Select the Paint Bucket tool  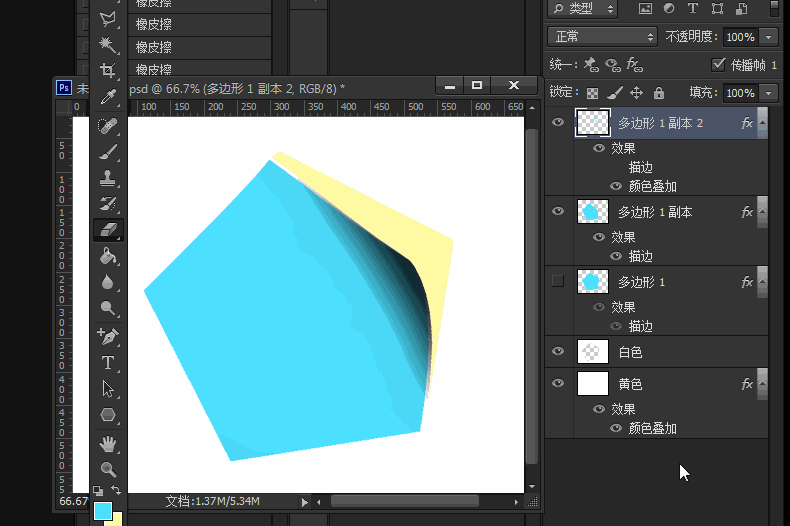click(108, 256)
